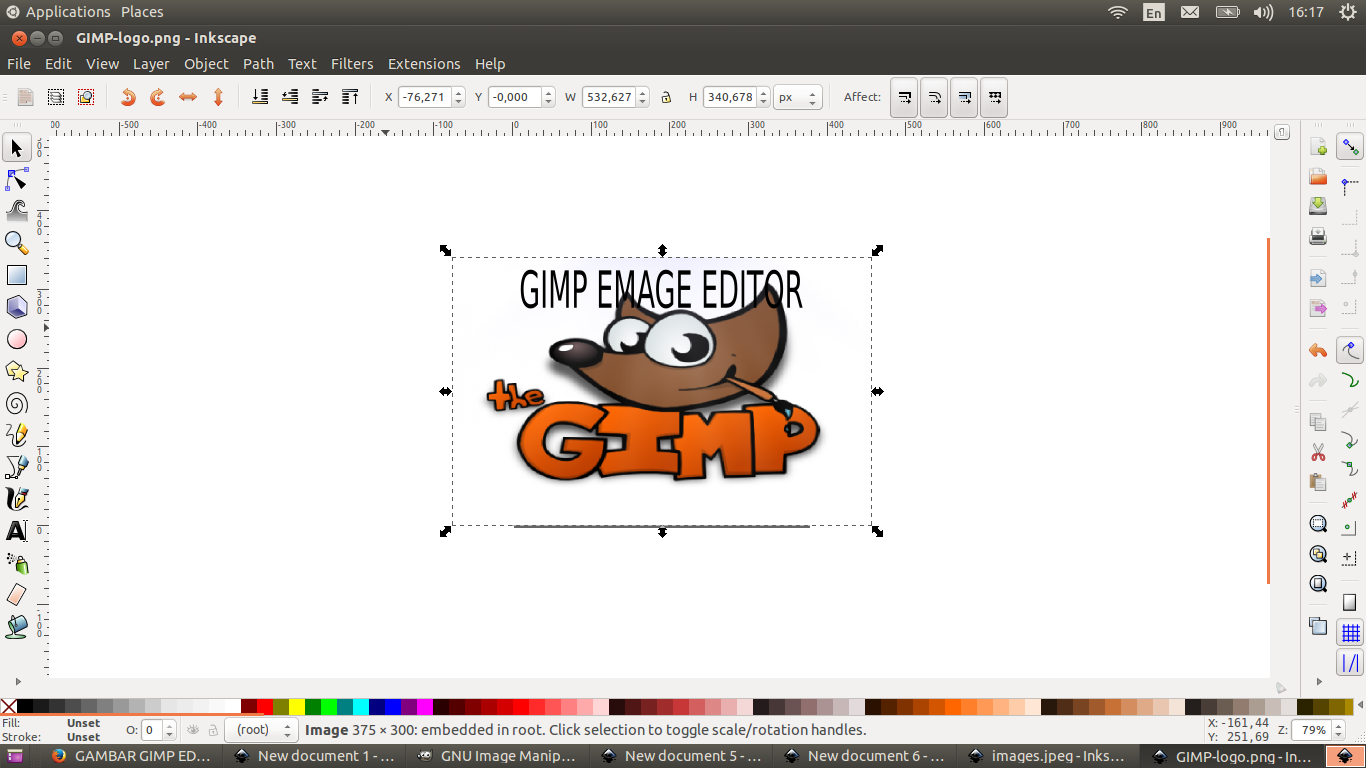Click the Cut scissors icon
The width and height of the screenshot is (1366, 768).
point(1318,452)
